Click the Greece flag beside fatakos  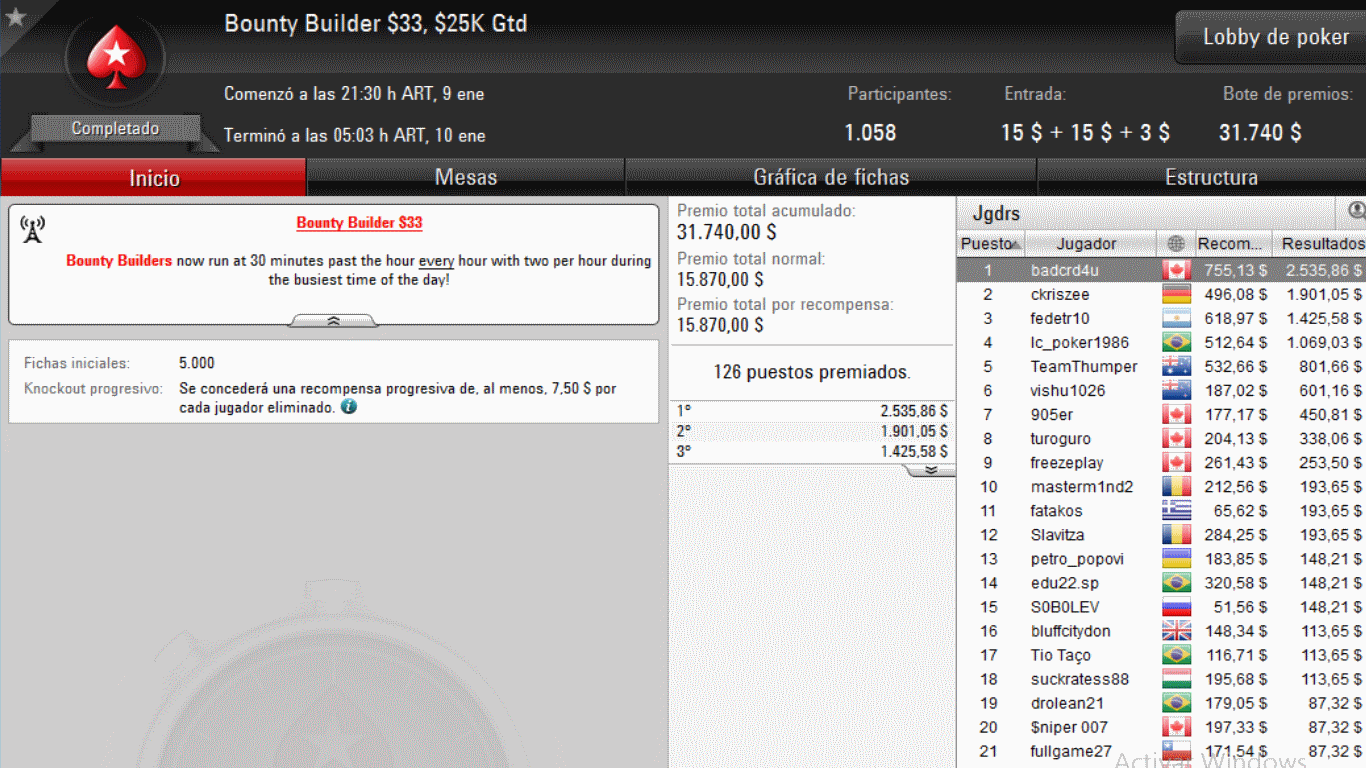(1176, 510)
